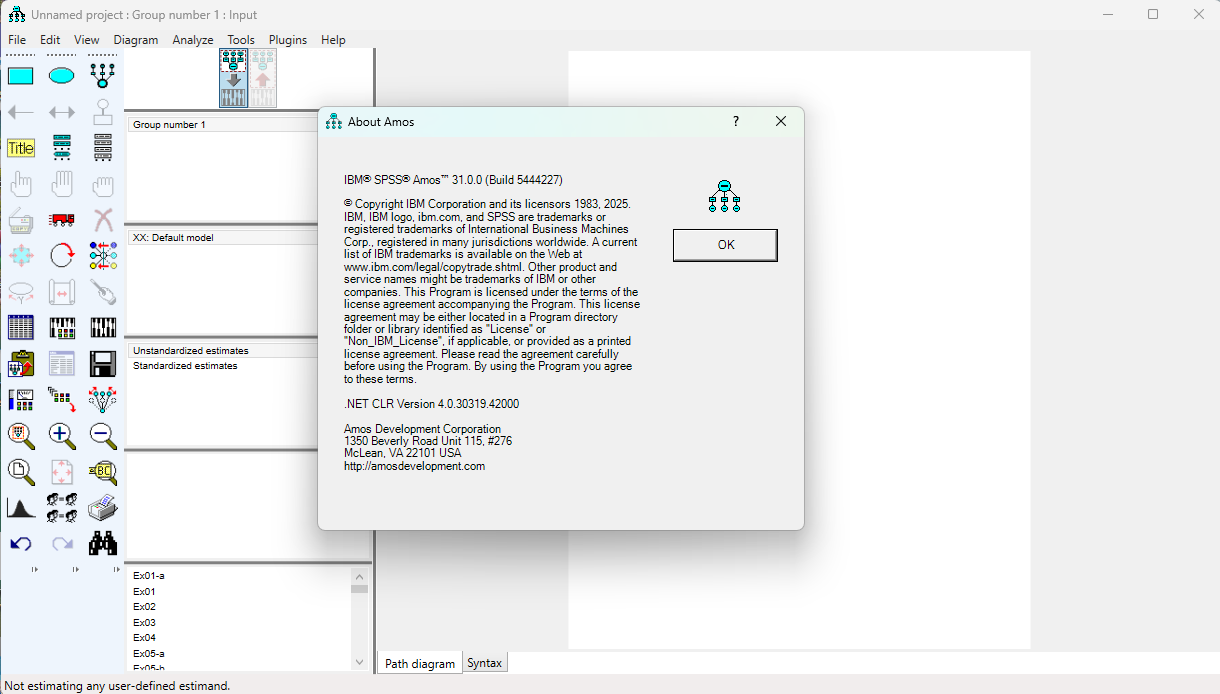The height and width of the screenshot is (694, 1220).
Task: Choose the Draw latent variable with indicators tool
Action: (103, 76)
